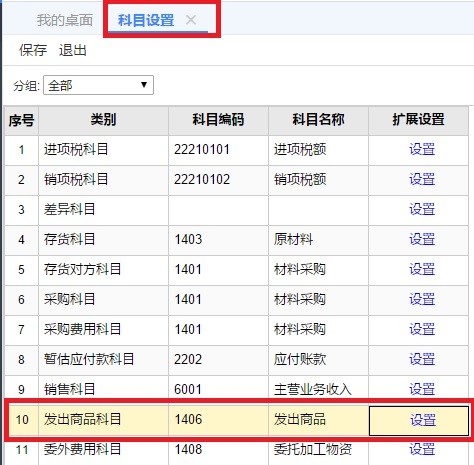Click 设置 link for 销项税科目 row
474x465 pixels.
(422, 179)
